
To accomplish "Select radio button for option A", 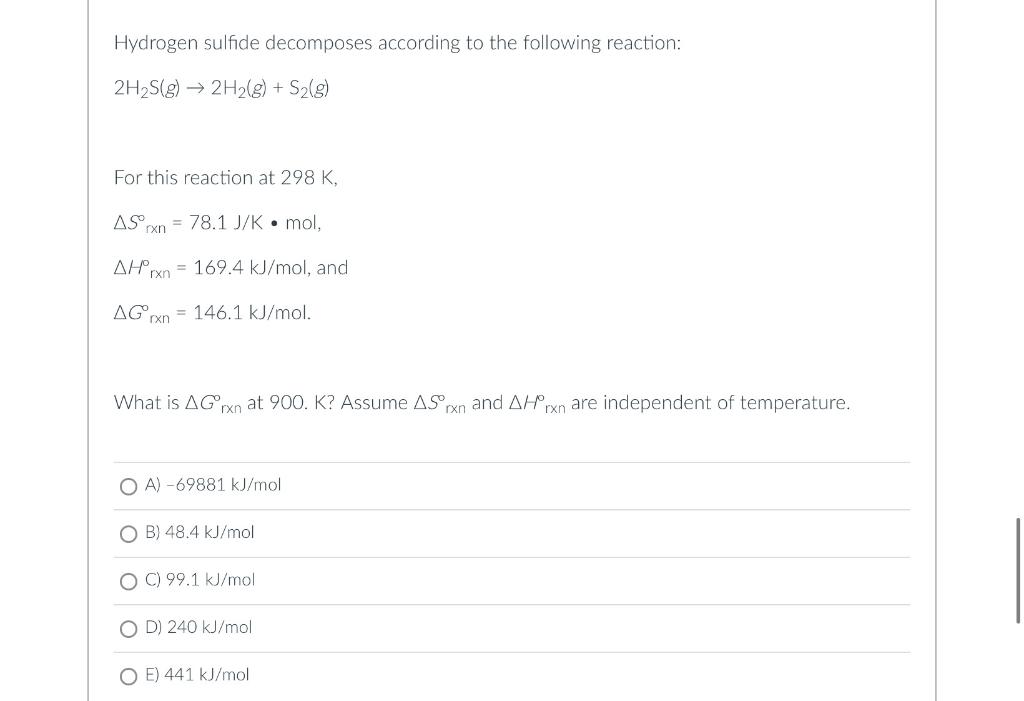I will [129, 486].
